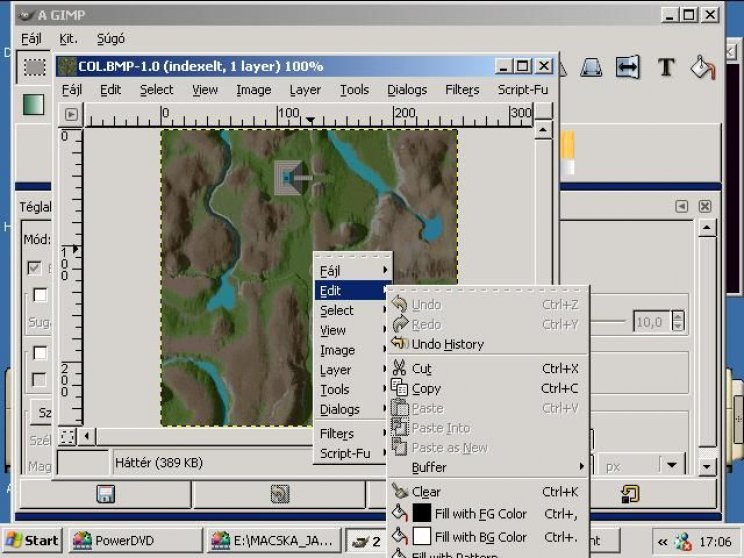This screenshot has height=558, width=744.
Task: Open the Image submenu in context menu
Action: [353, 350]
